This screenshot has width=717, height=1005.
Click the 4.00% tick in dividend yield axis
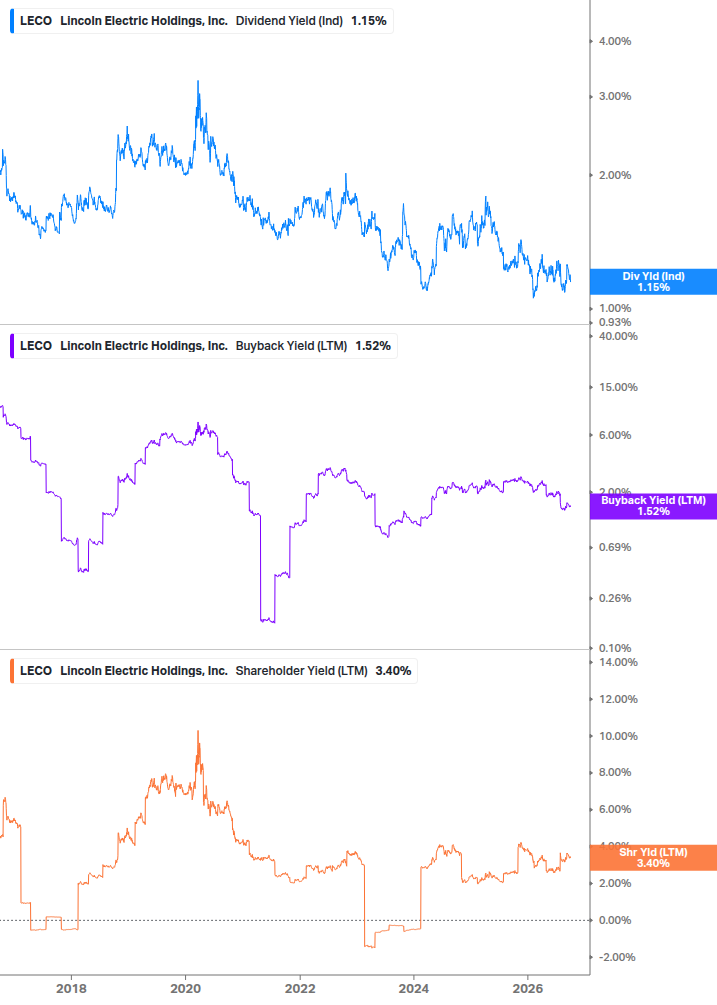614,41
